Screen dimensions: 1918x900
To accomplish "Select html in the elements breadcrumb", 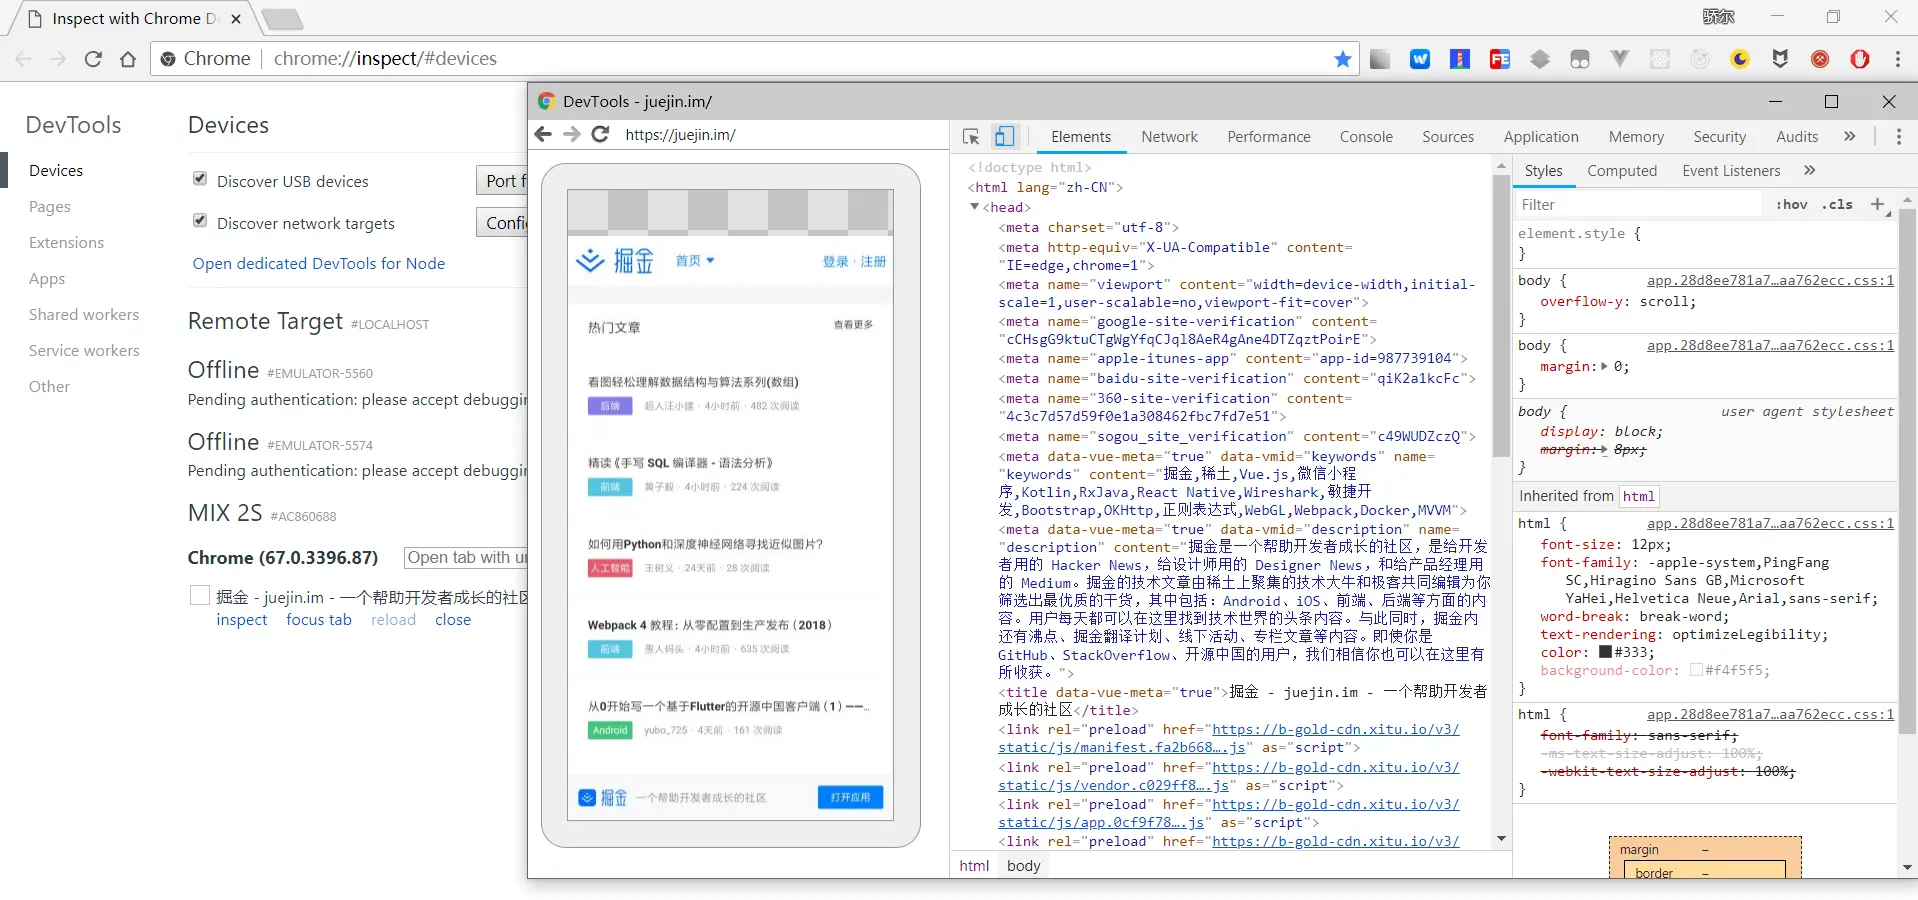I will [x=974, y=866].
